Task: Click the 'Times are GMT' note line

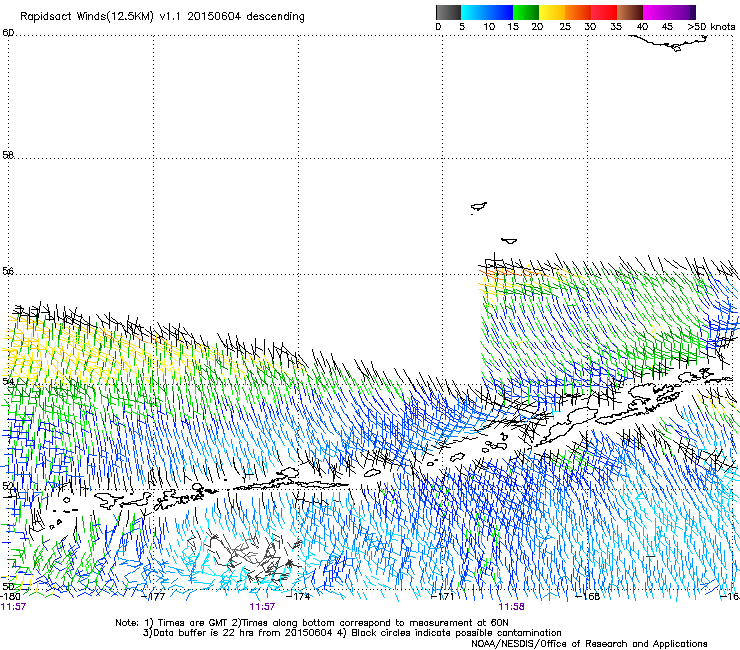Action: pos(312,623)
